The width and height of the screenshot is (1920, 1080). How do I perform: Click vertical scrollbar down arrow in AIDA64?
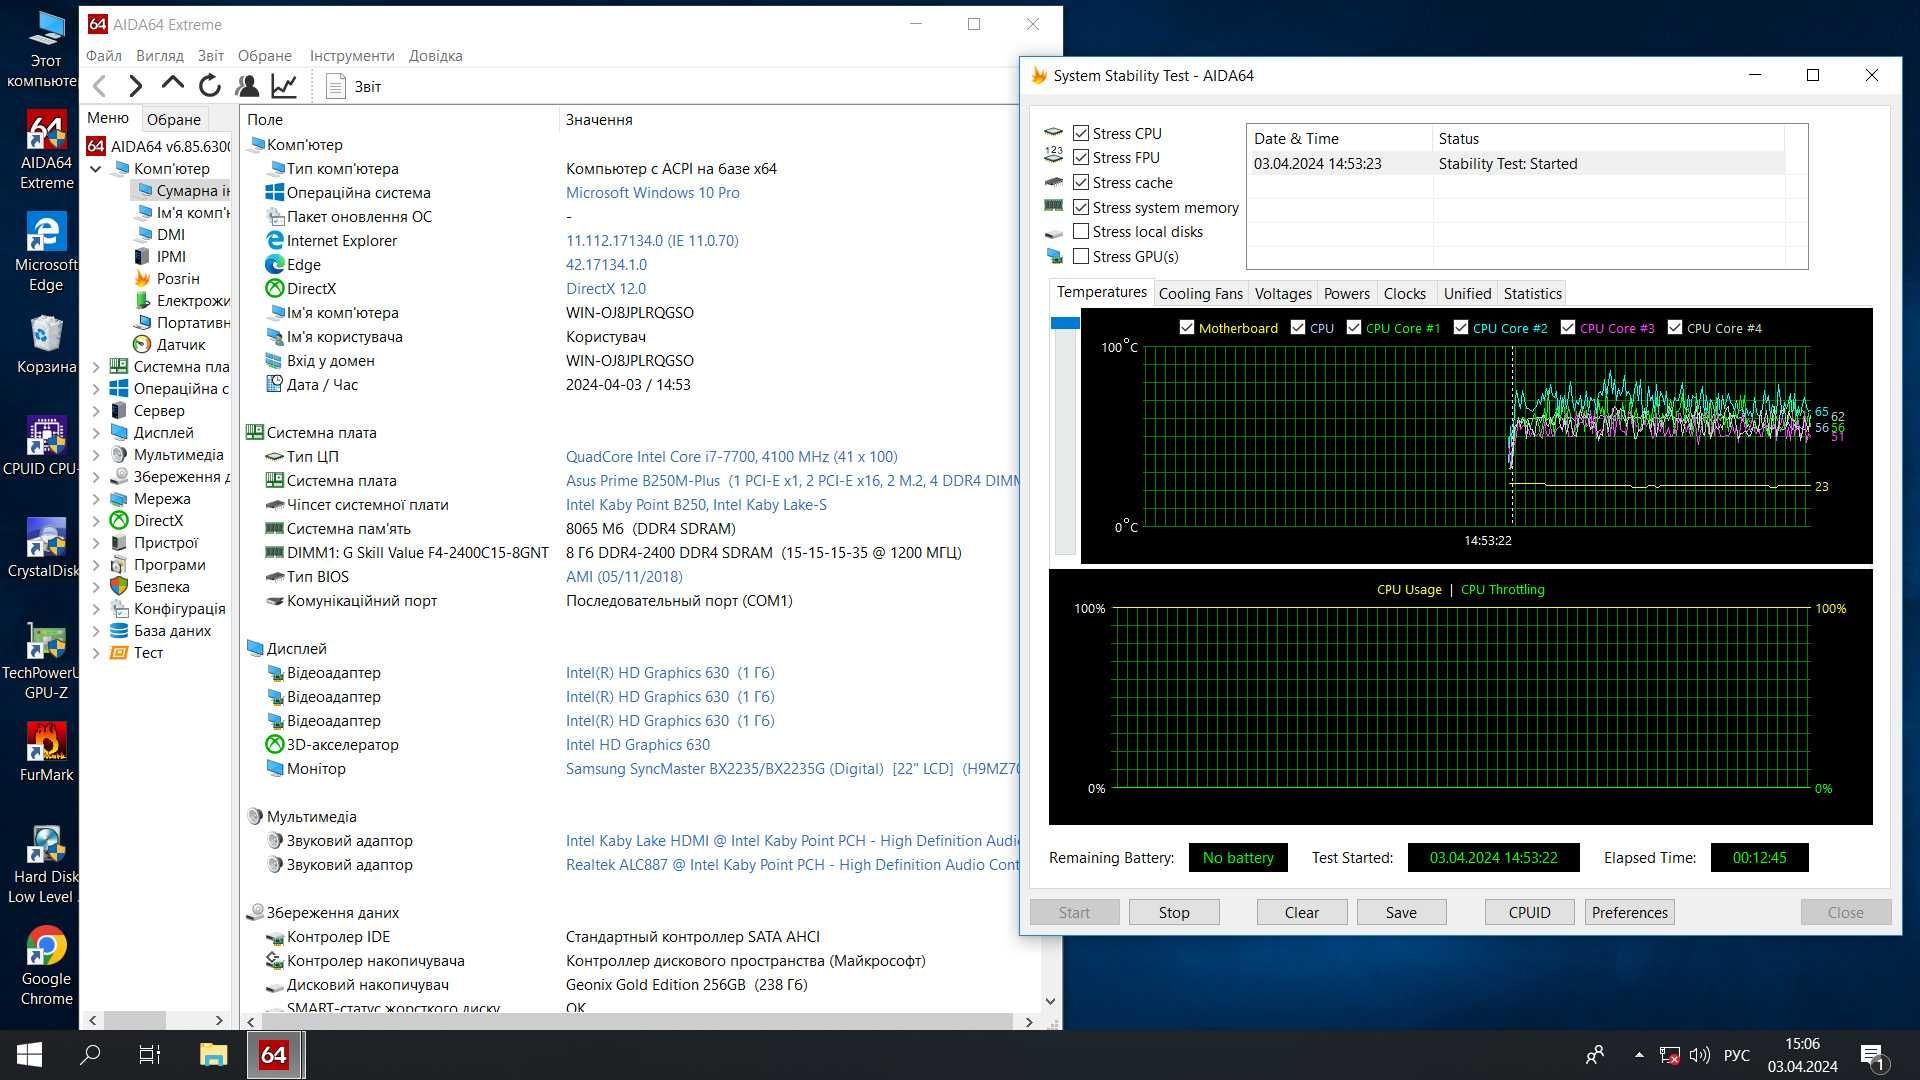point(1050,1001)
